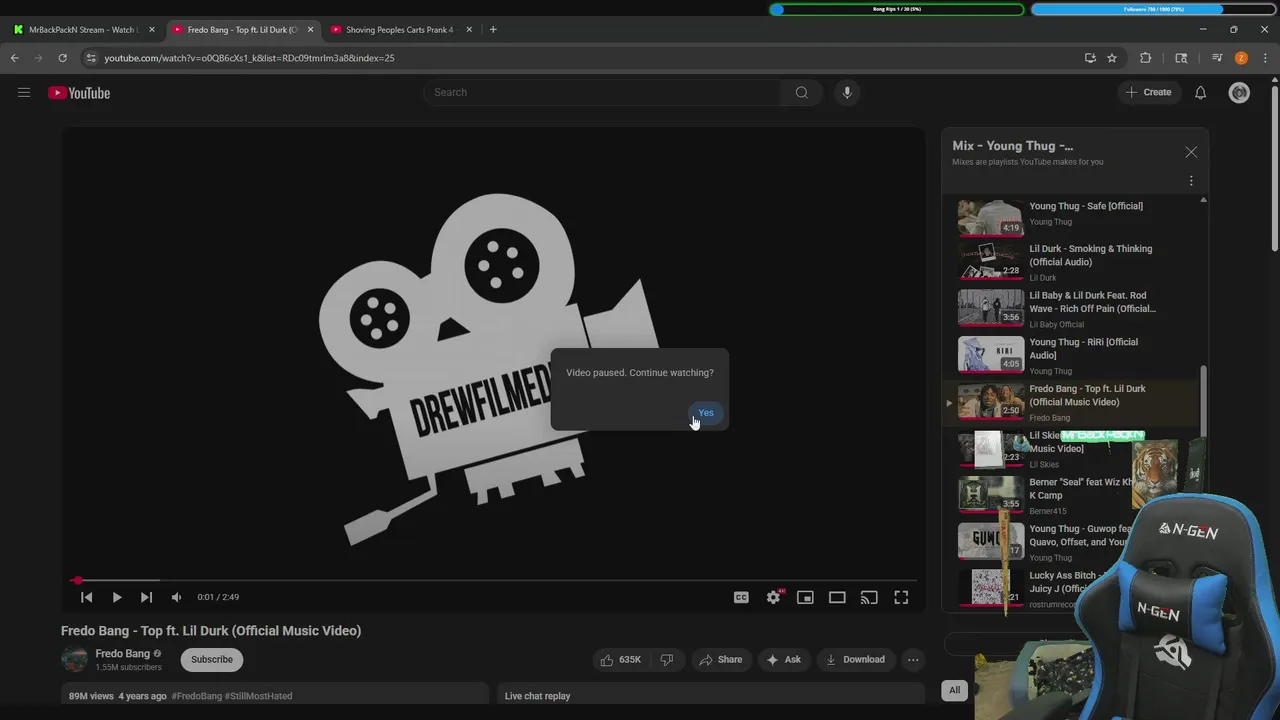Go back in the browser
This screenshot has width=1280, height=720.
click(x=15, y=58)
